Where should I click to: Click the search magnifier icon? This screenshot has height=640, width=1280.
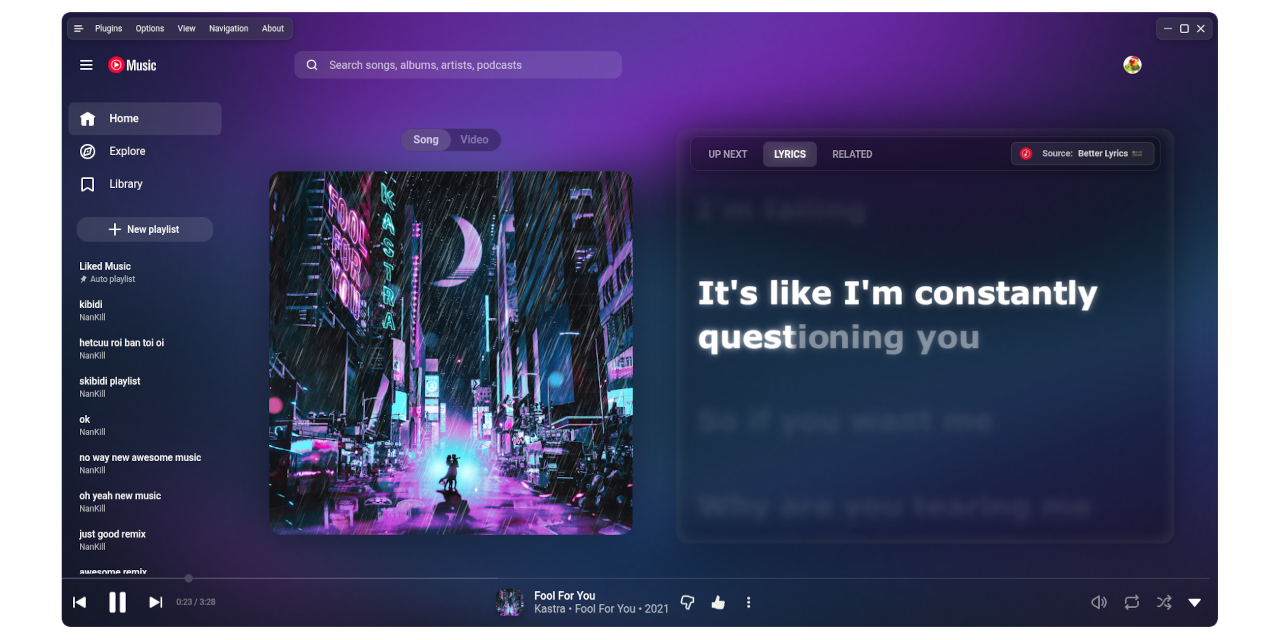tap(312, 65)
